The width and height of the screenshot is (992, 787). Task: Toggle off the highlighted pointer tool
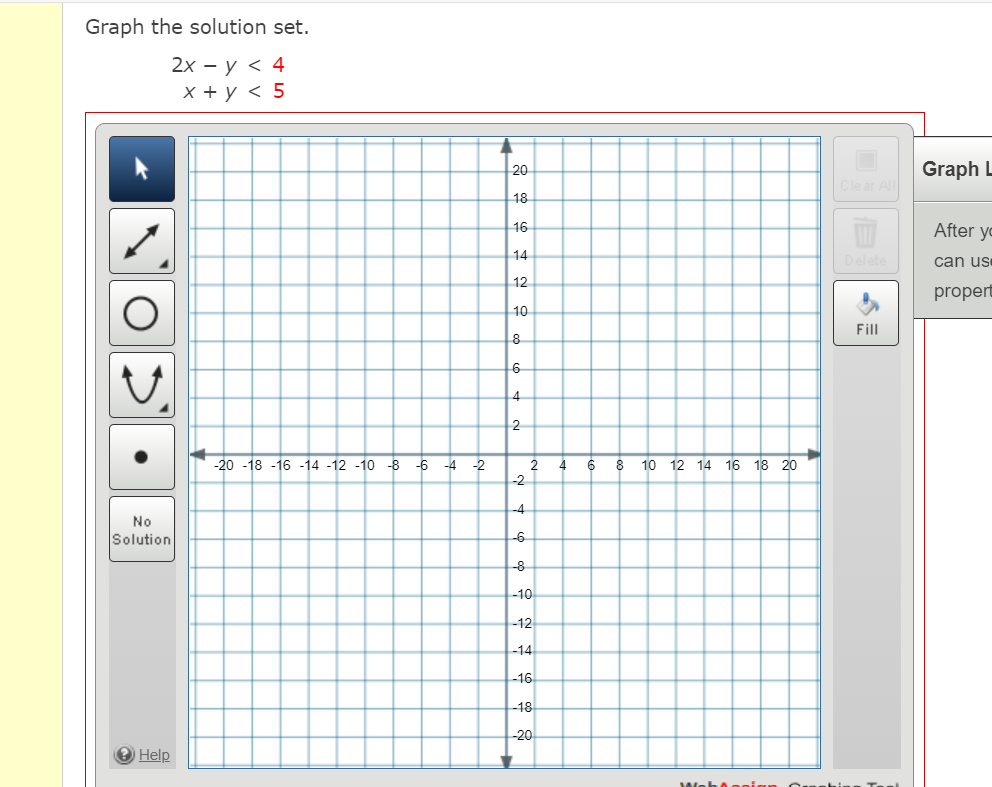(141, 169)
